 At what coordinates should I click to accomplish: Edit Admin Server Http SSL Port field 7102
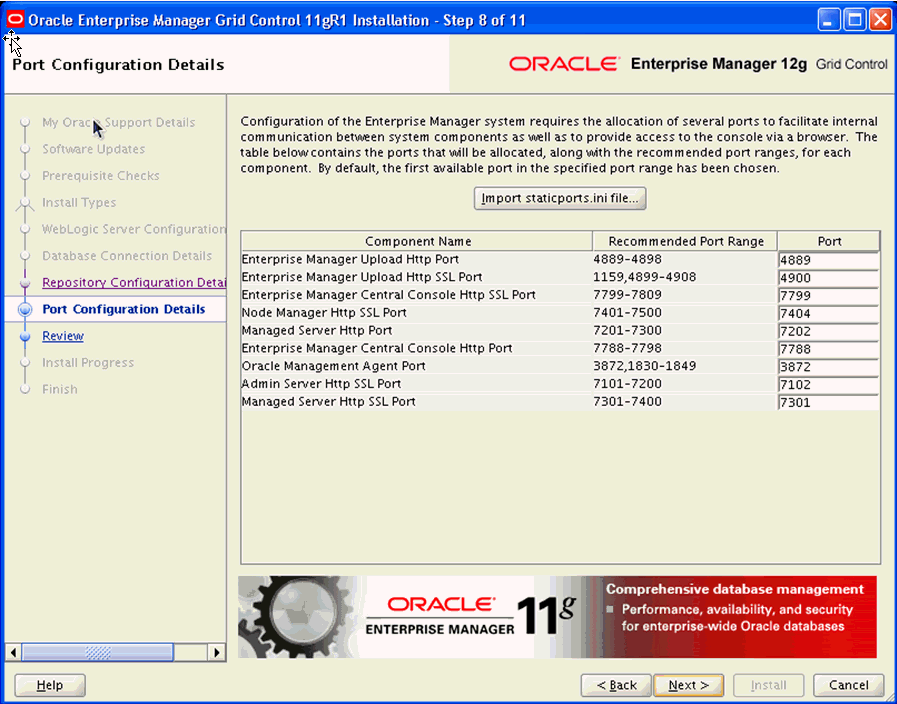(x=828, y=384)
